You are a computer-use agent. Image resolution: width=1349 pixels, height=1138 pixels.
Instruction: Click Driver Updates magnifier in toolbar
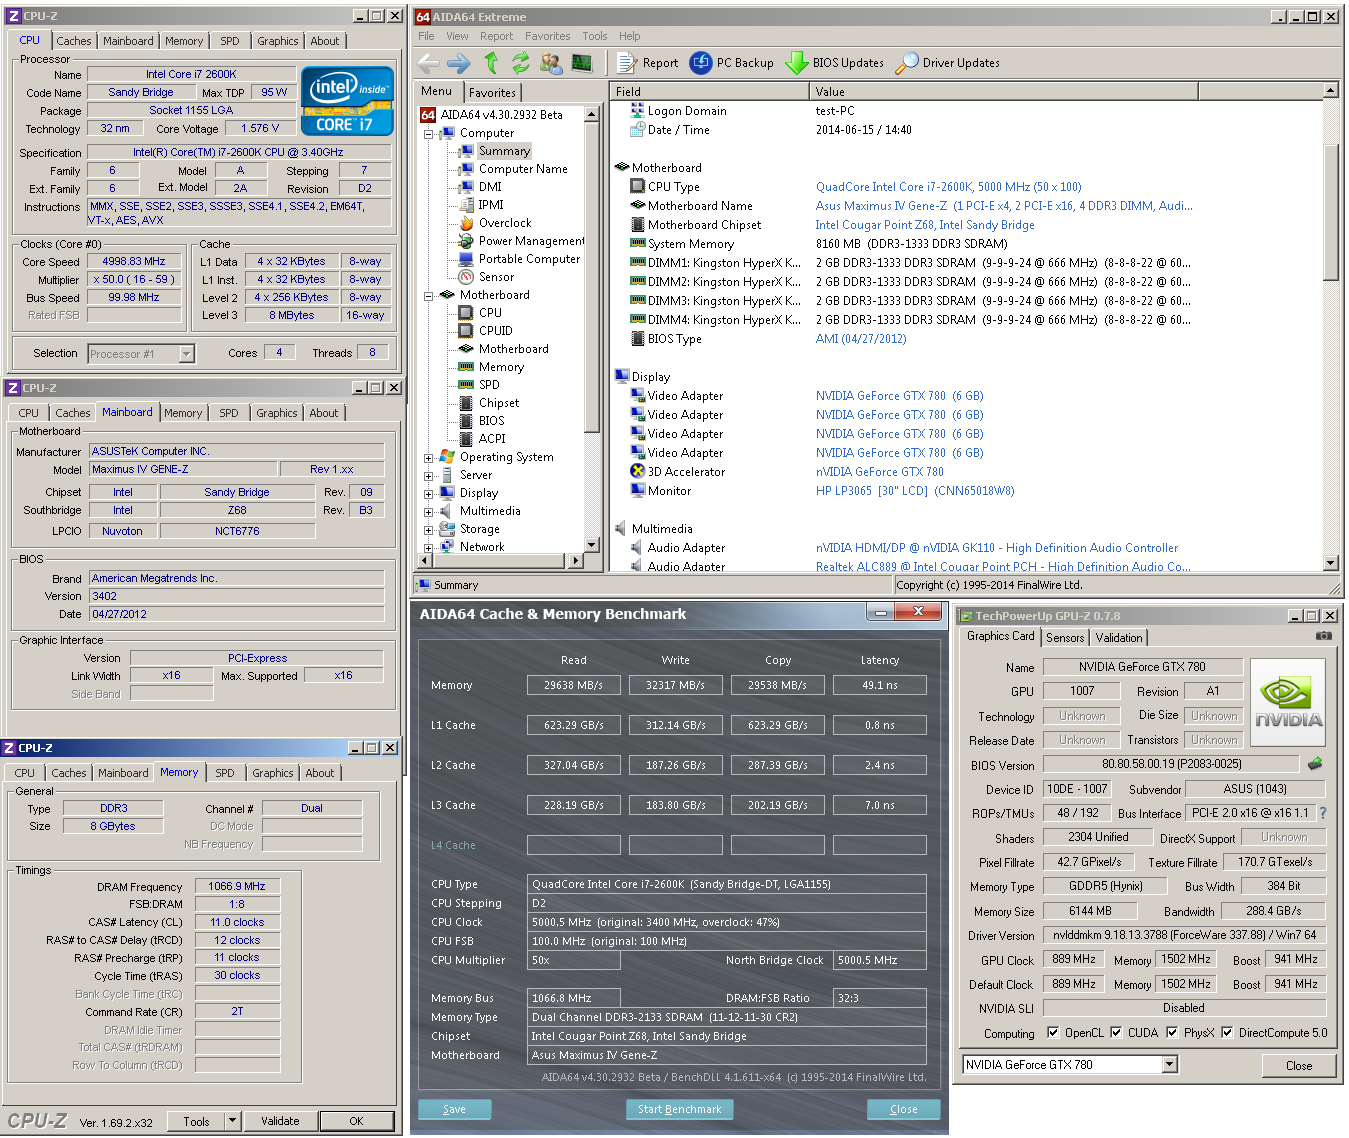(948, 63)
